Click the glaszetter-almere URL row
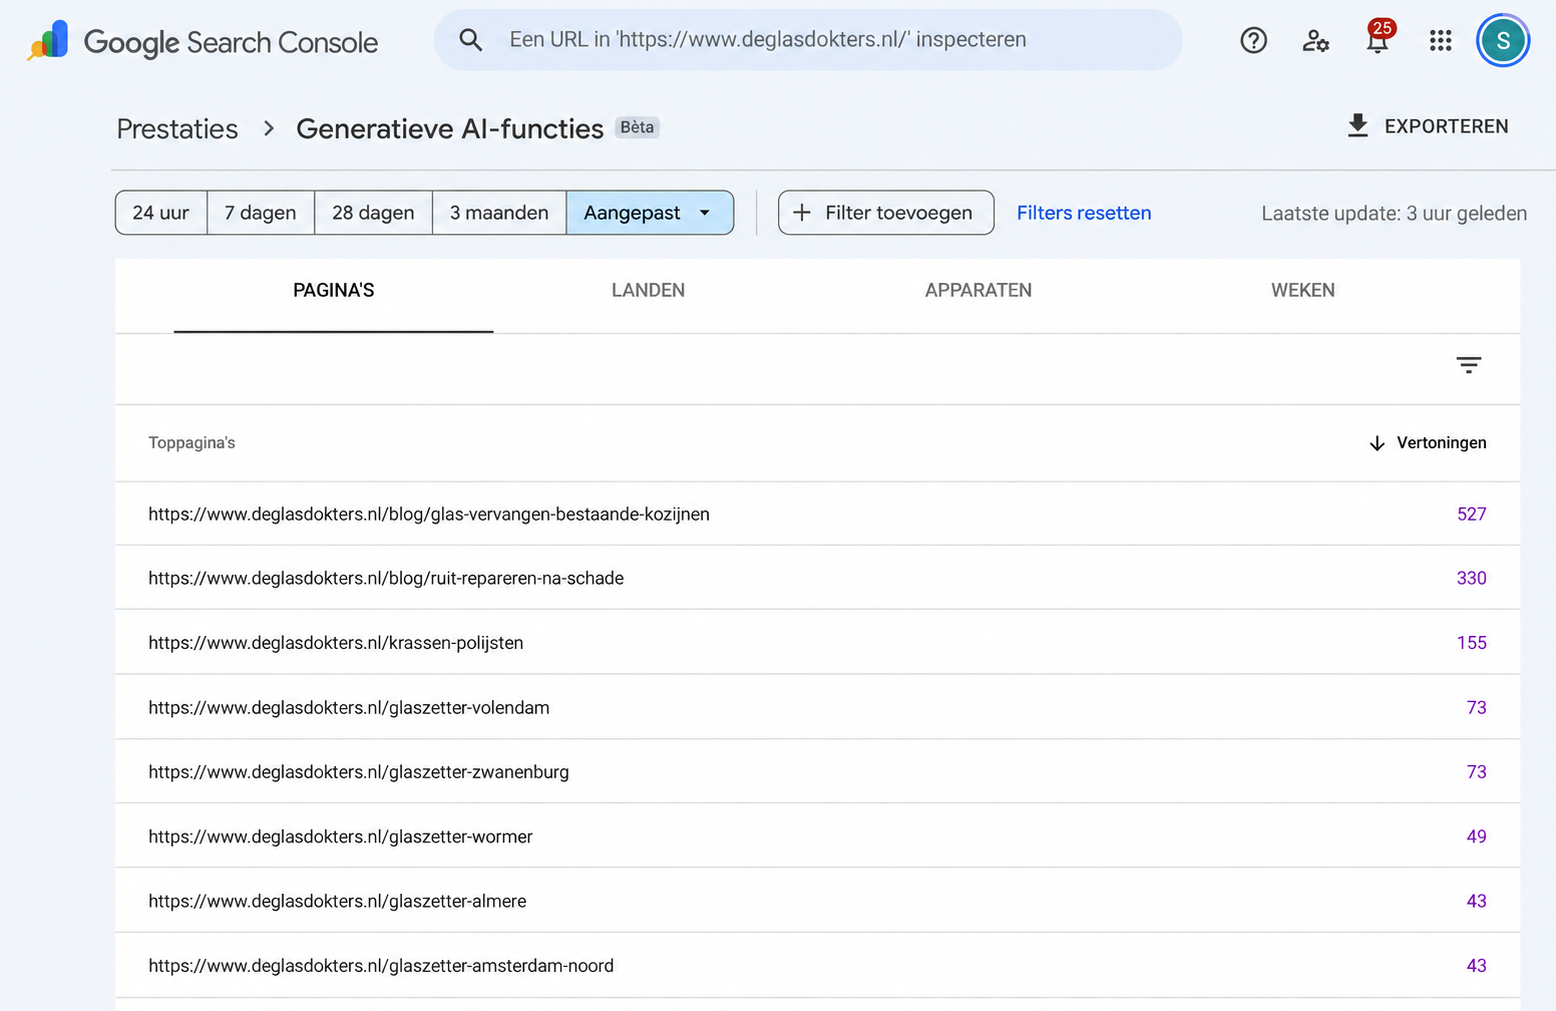This screenshot has width=1556, height=1011. 818,901
